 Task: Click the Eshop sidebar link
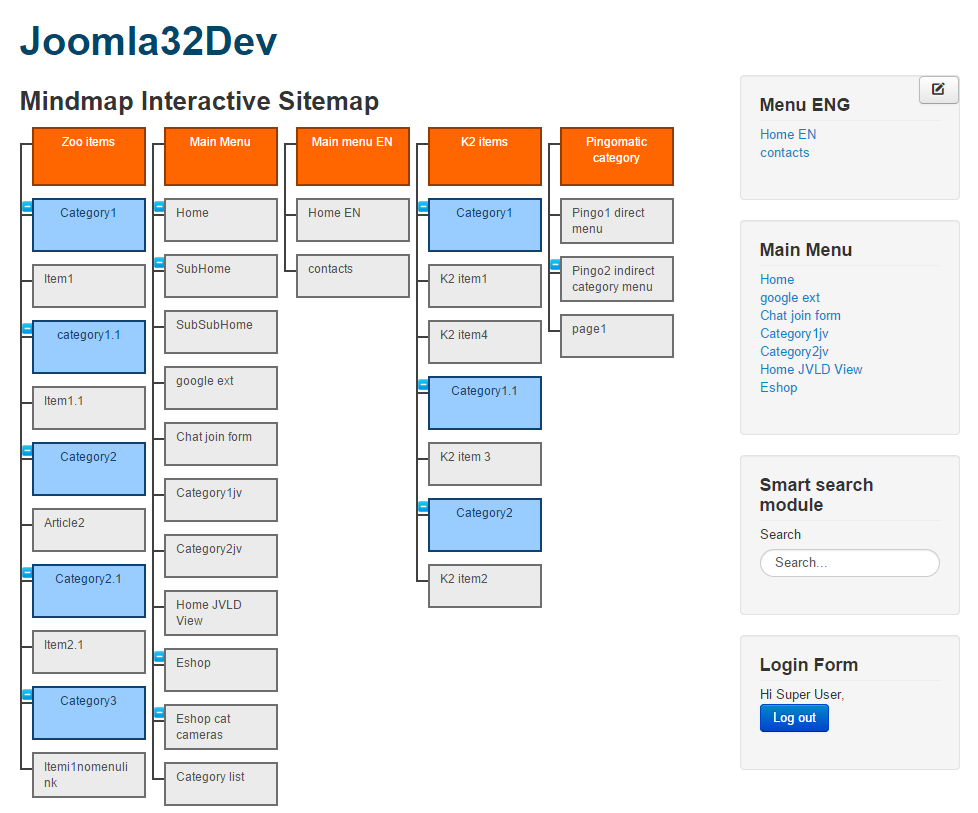click(778, 387)
